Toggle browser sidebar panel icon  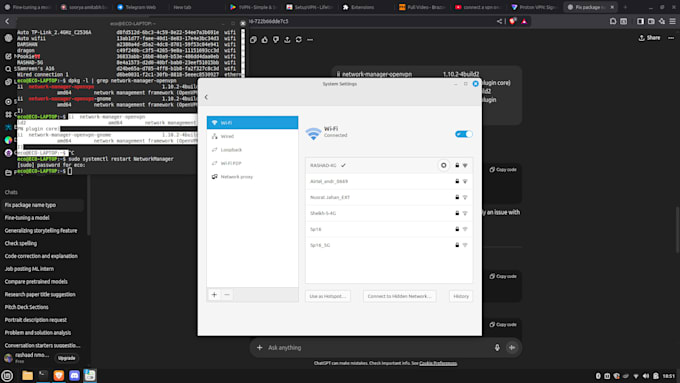pyautogui.click(x=640, y=21)
